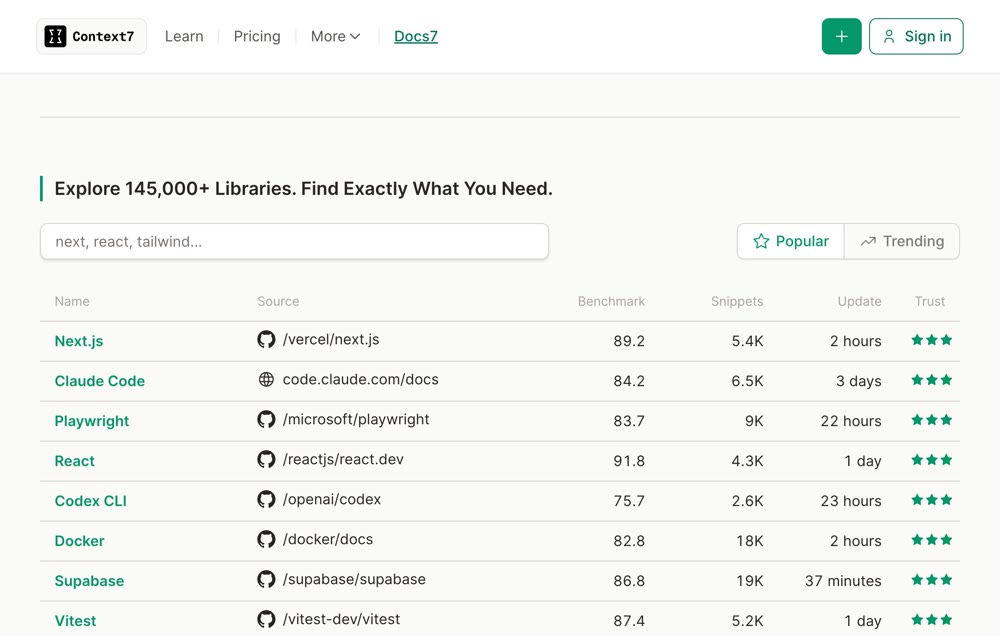Switch to the Trending tab
1000x636 pixels.
(902, 241)
